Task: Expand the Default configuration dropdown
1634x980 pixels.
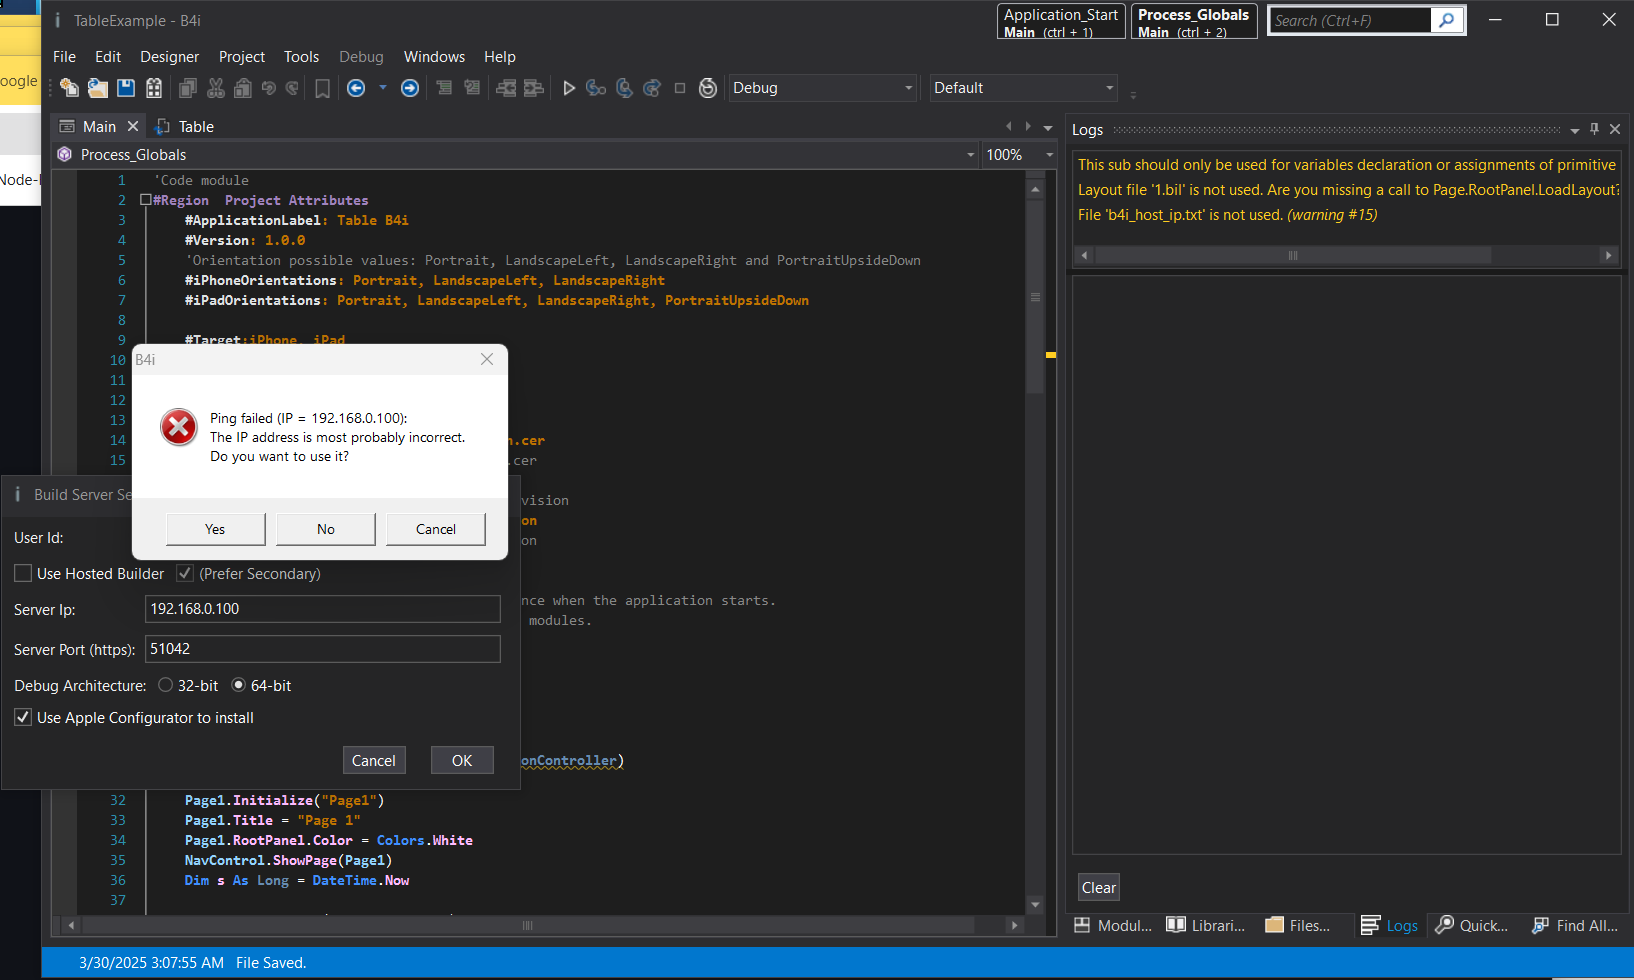Action: coord(1023,88)
